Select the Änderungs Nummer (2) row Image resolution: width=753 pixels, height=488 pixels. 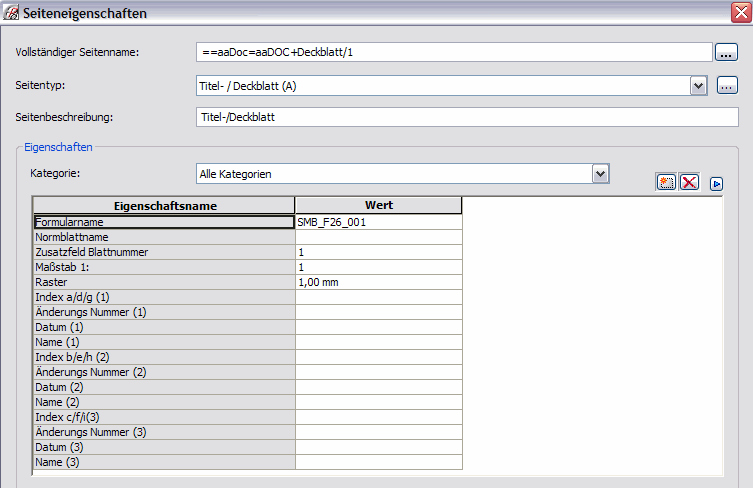164,372
